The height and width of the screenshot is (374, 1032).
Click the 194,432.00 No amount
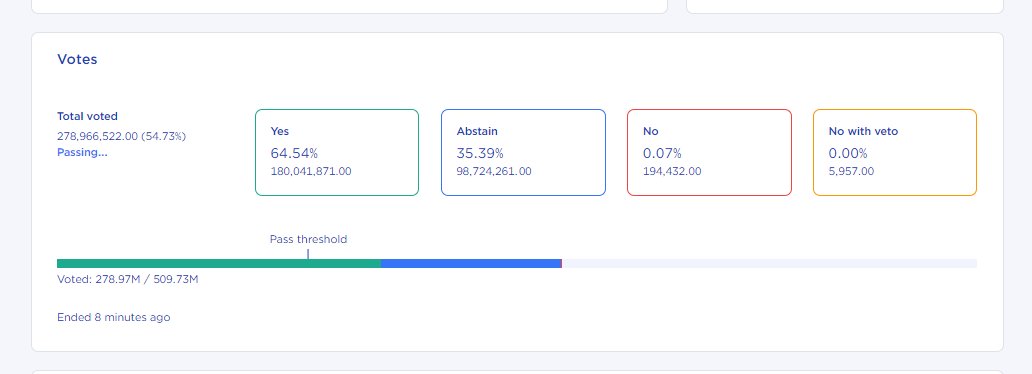[x=672, y=171]
